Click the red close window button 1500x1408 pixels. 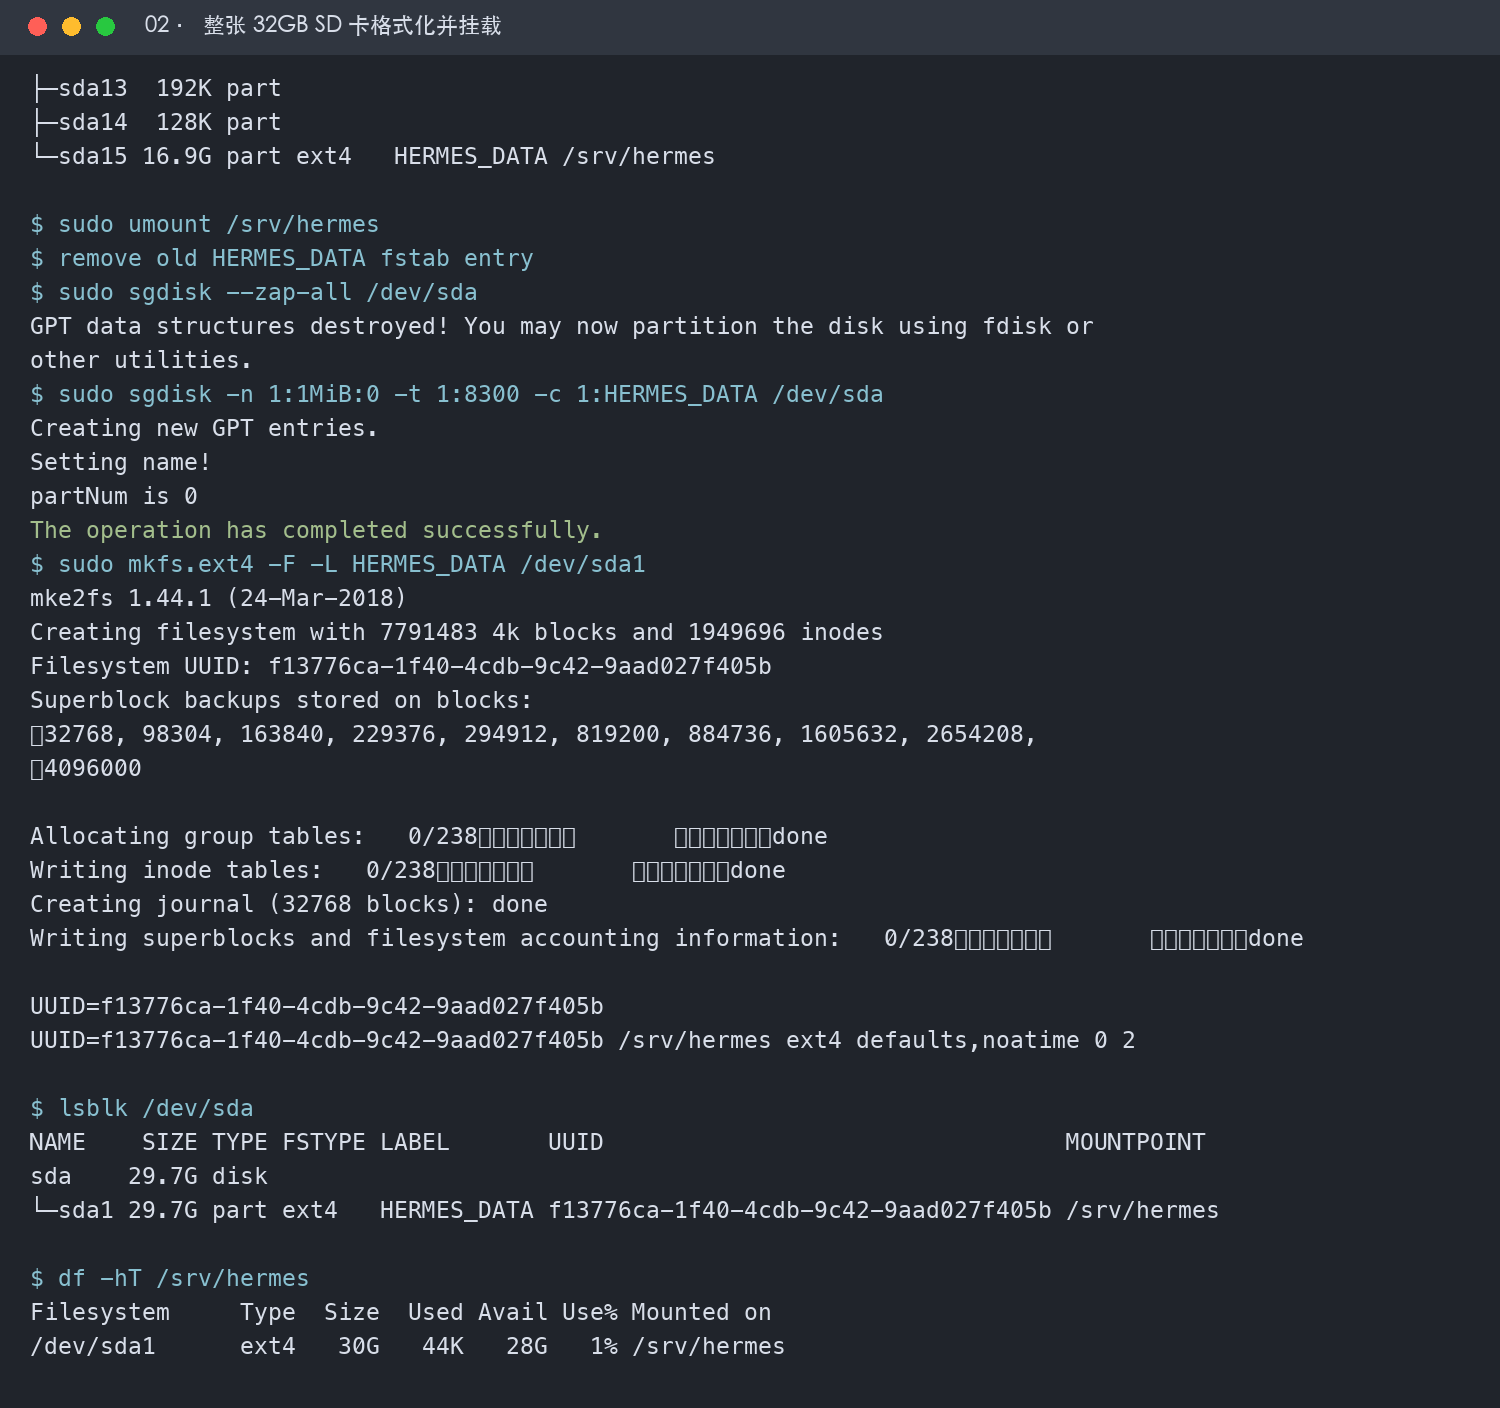(x=38, y=26)
